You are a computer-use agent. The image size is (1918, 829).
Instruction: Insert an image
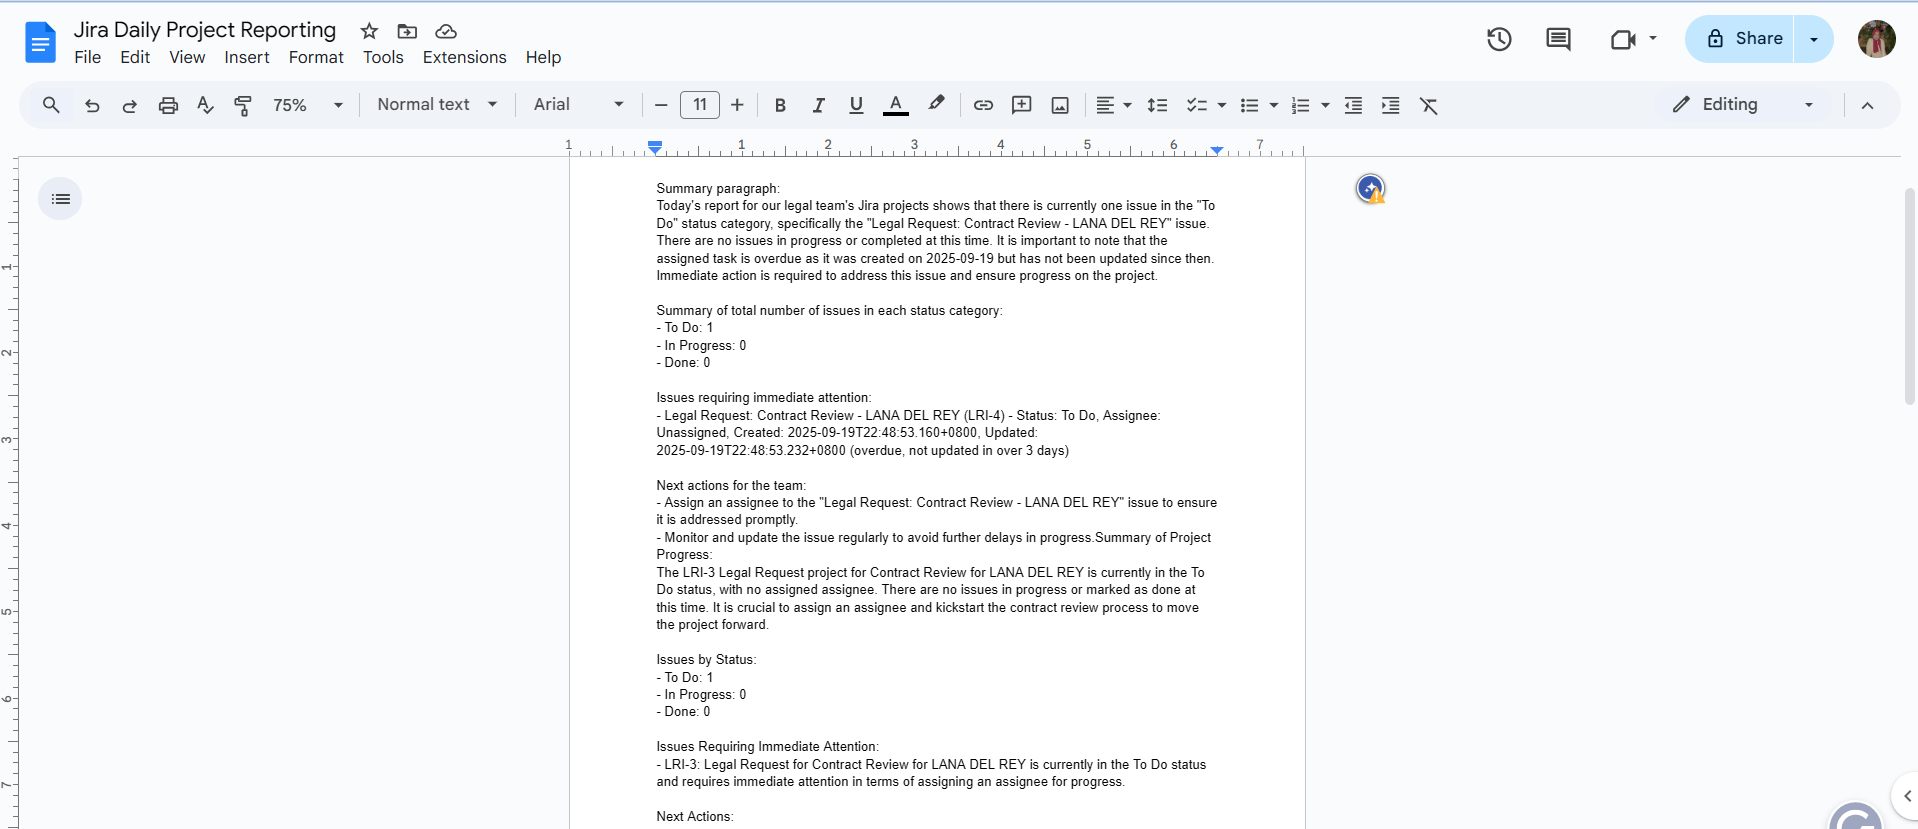pos(1060,105)
